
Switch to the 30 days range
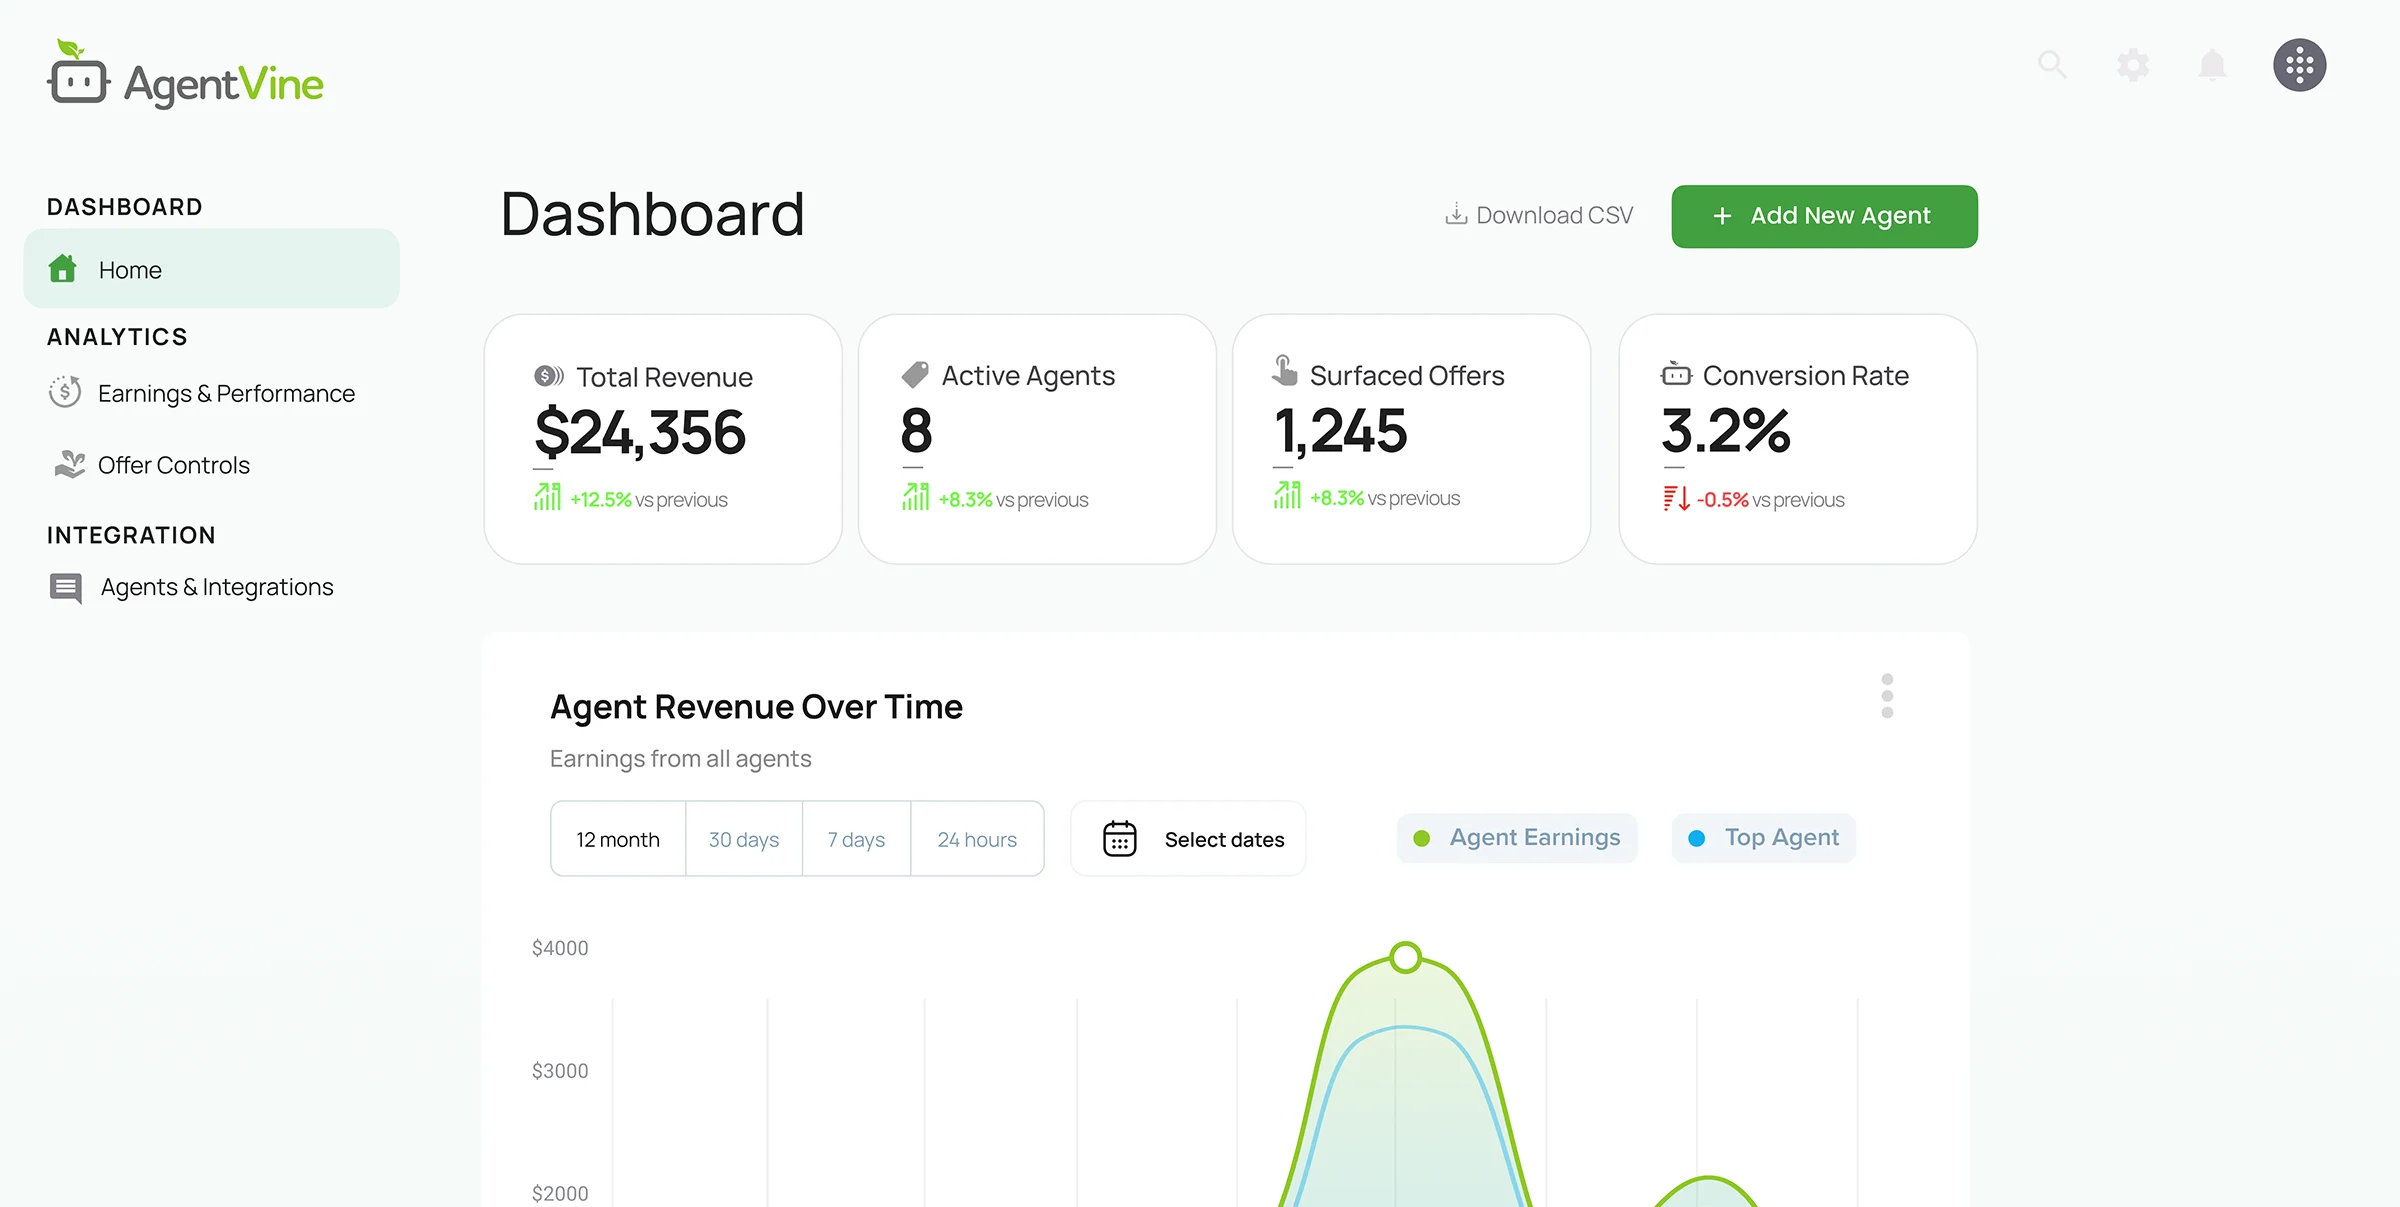(743, 838)
